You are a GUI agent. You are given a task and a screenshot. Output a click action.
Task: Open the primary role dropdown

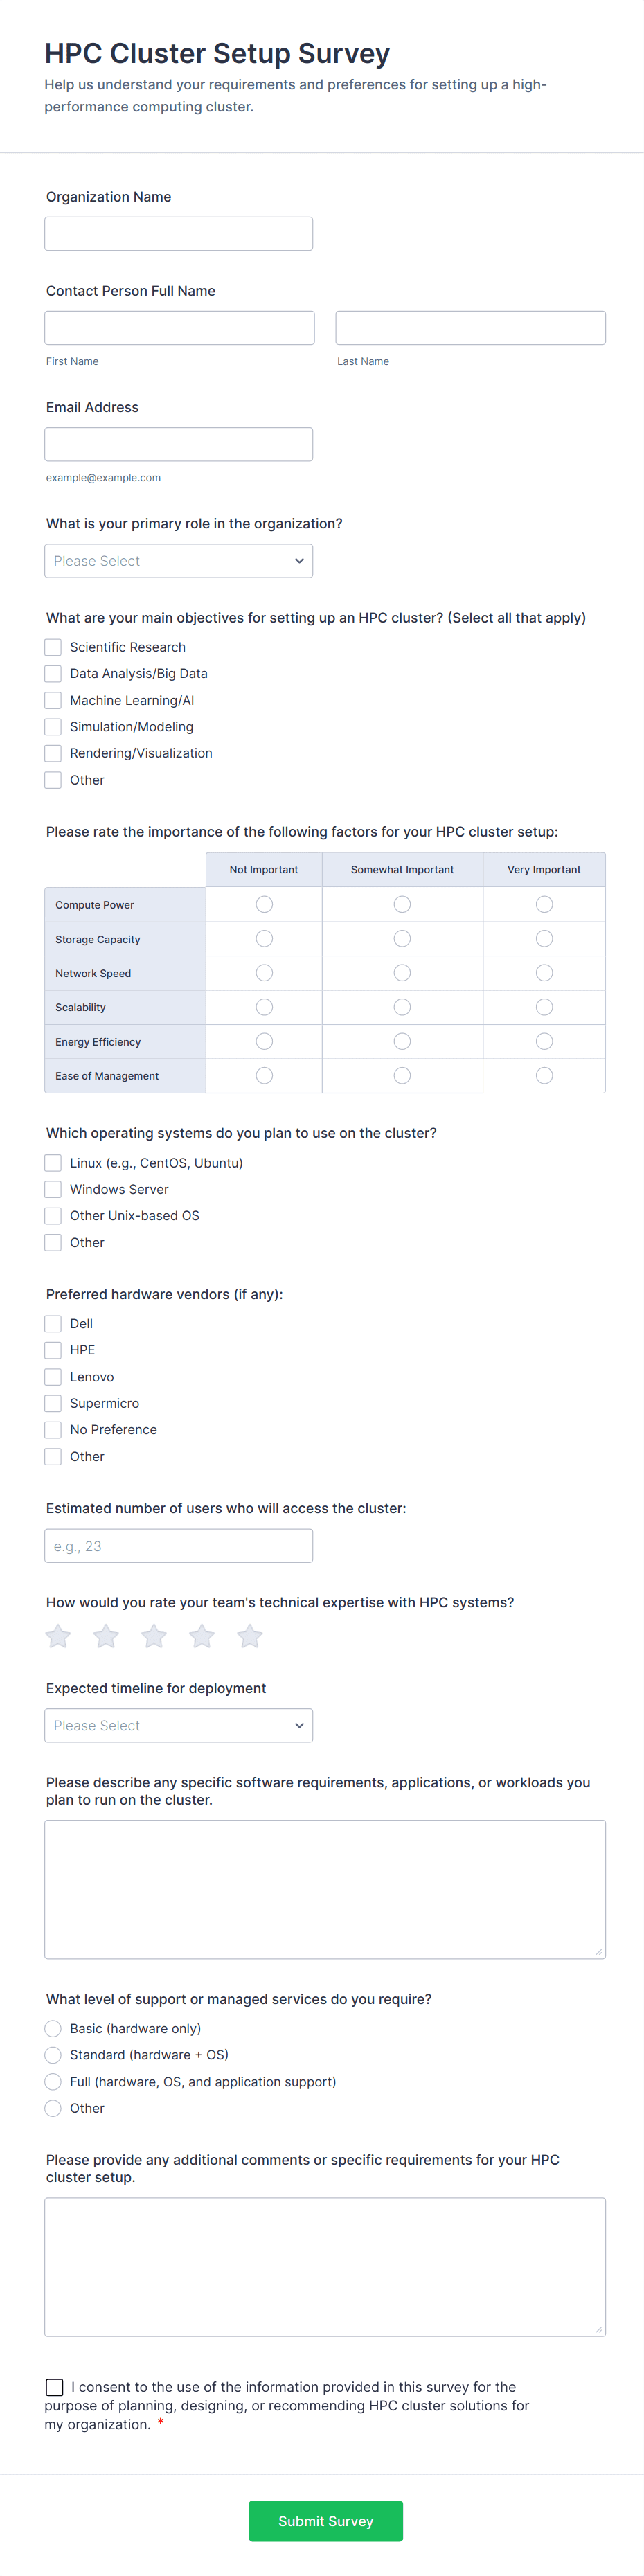click(x=178, y=560)
